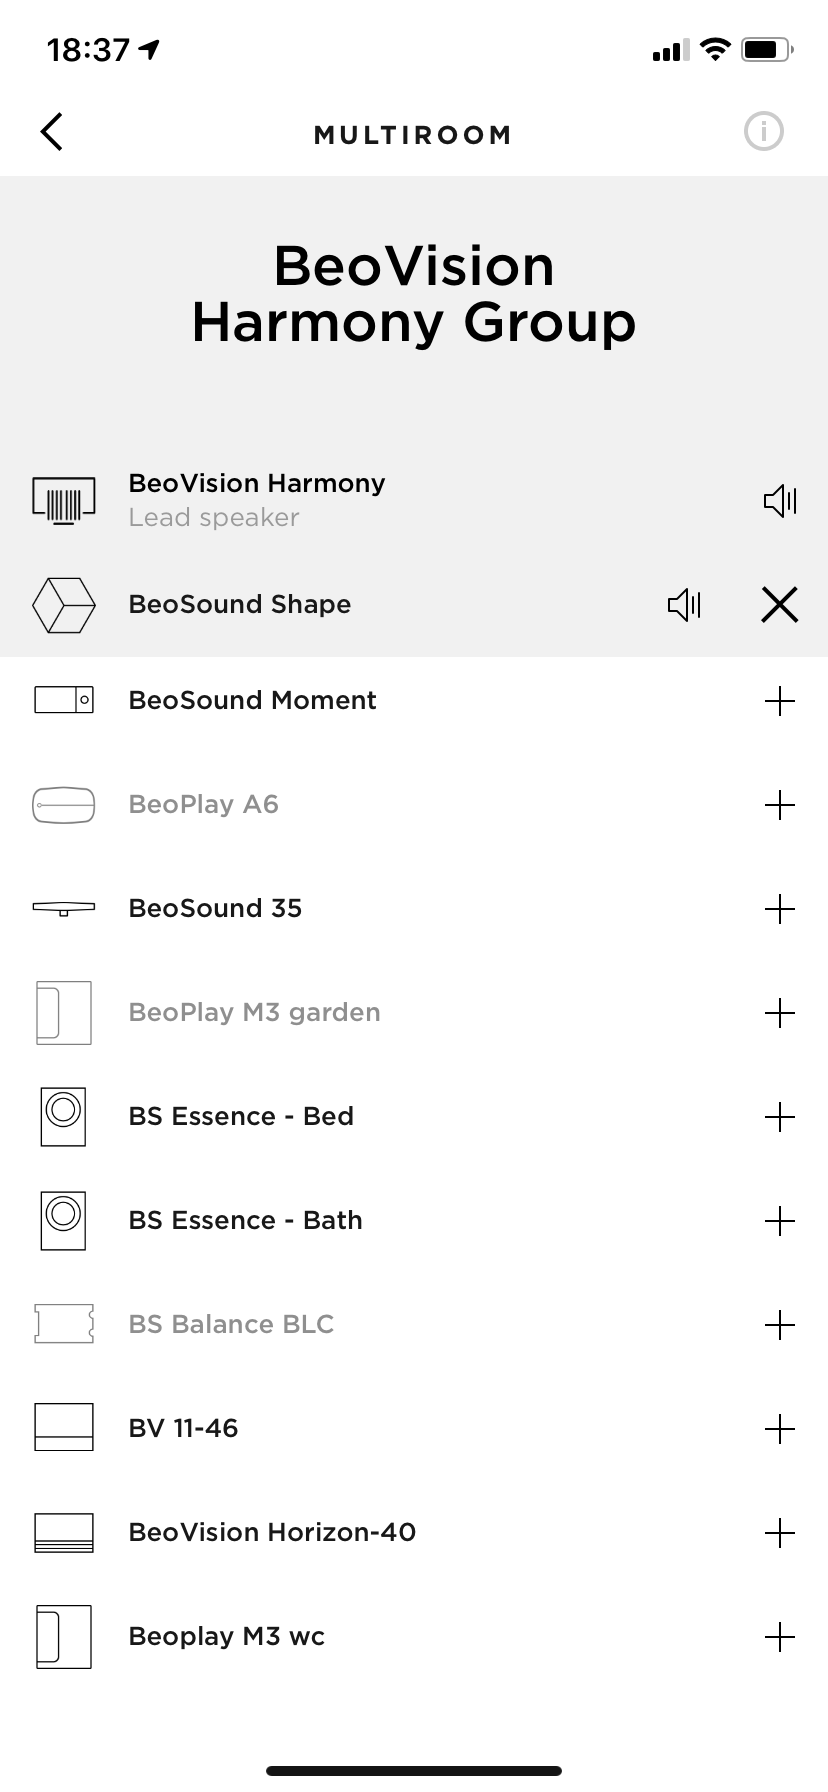
Task: Tap the back arrow in the header
Action: coord(52,132)
